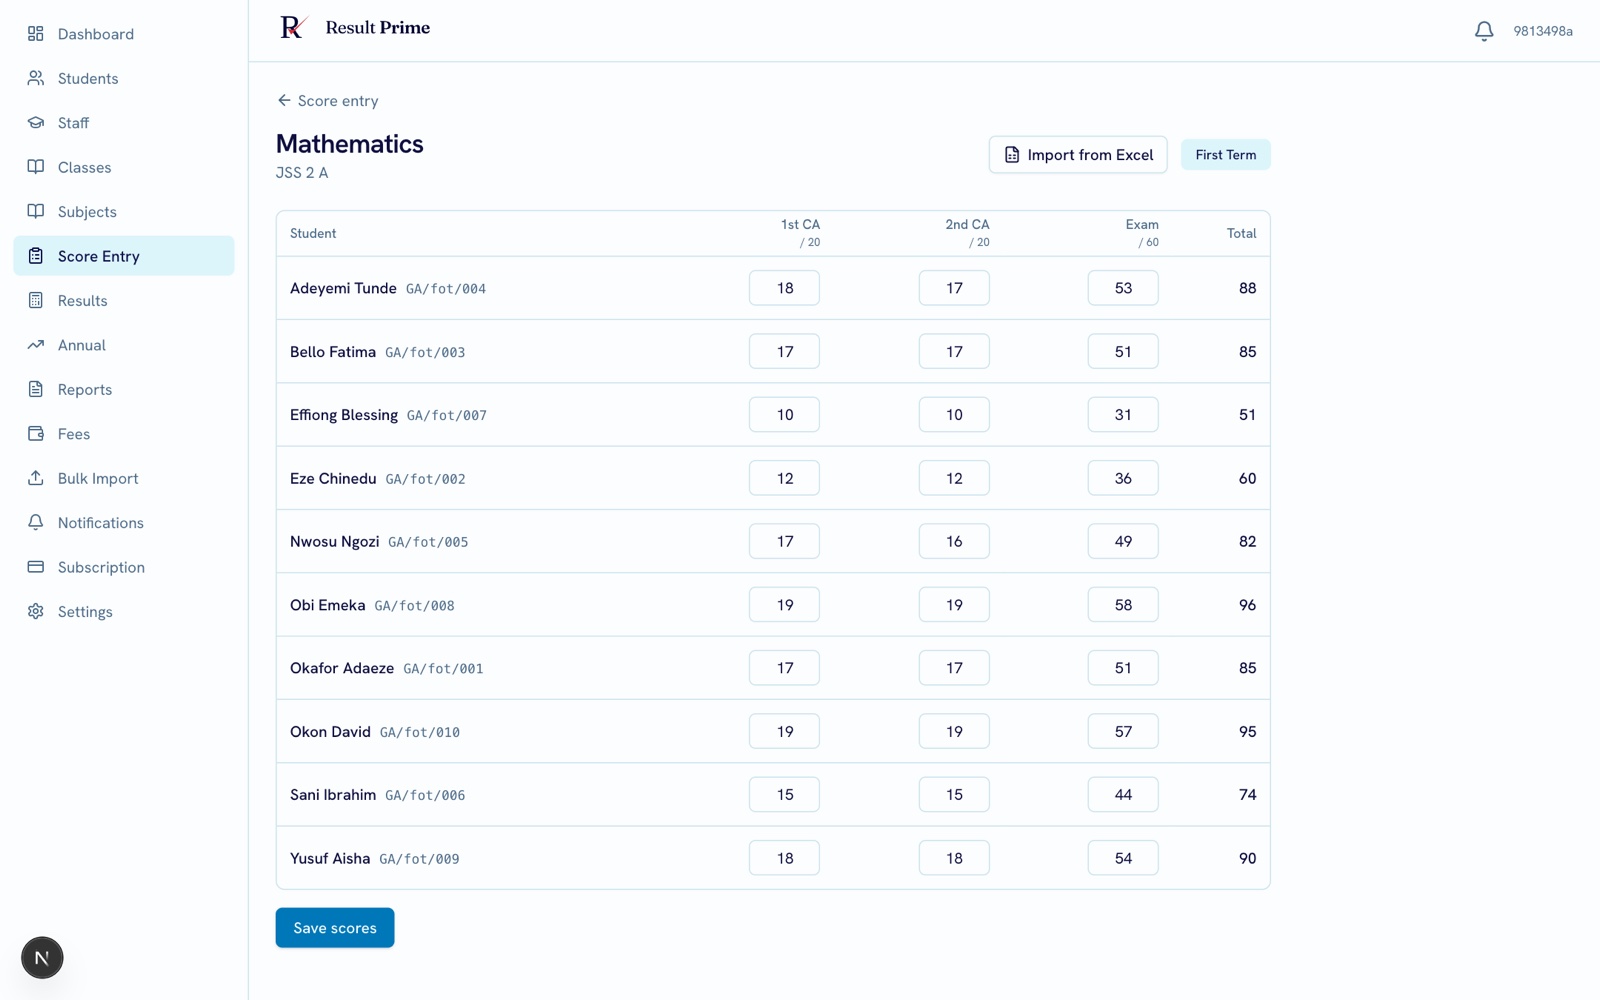Edit Eze Chinedu's 1st CA score

[x=784, y=478]
